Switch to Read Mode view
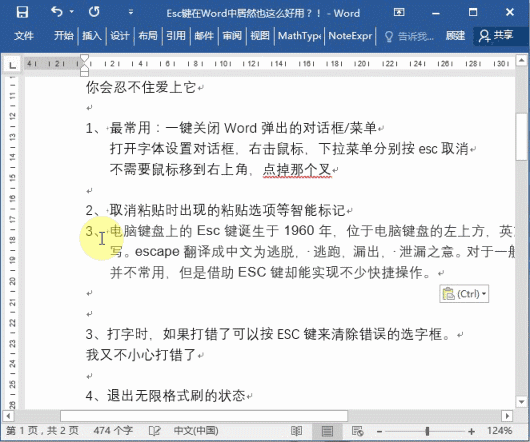 click(296, 431)
